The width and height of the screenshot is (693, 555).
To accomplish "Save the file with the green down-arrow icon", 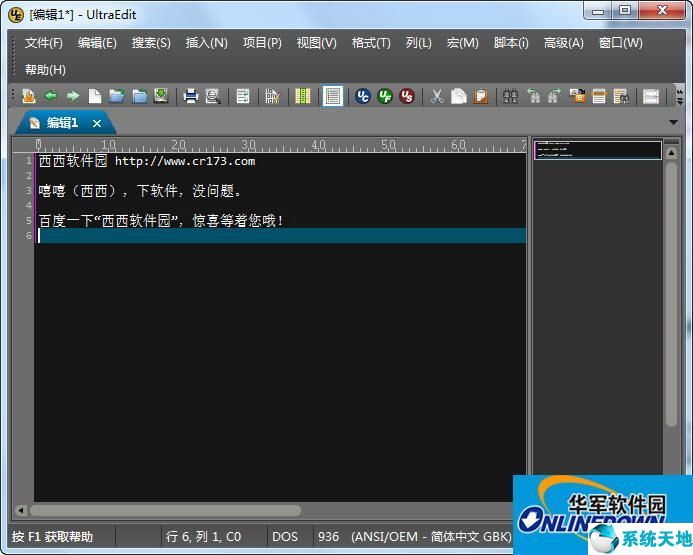I will (x=161, y=96).
